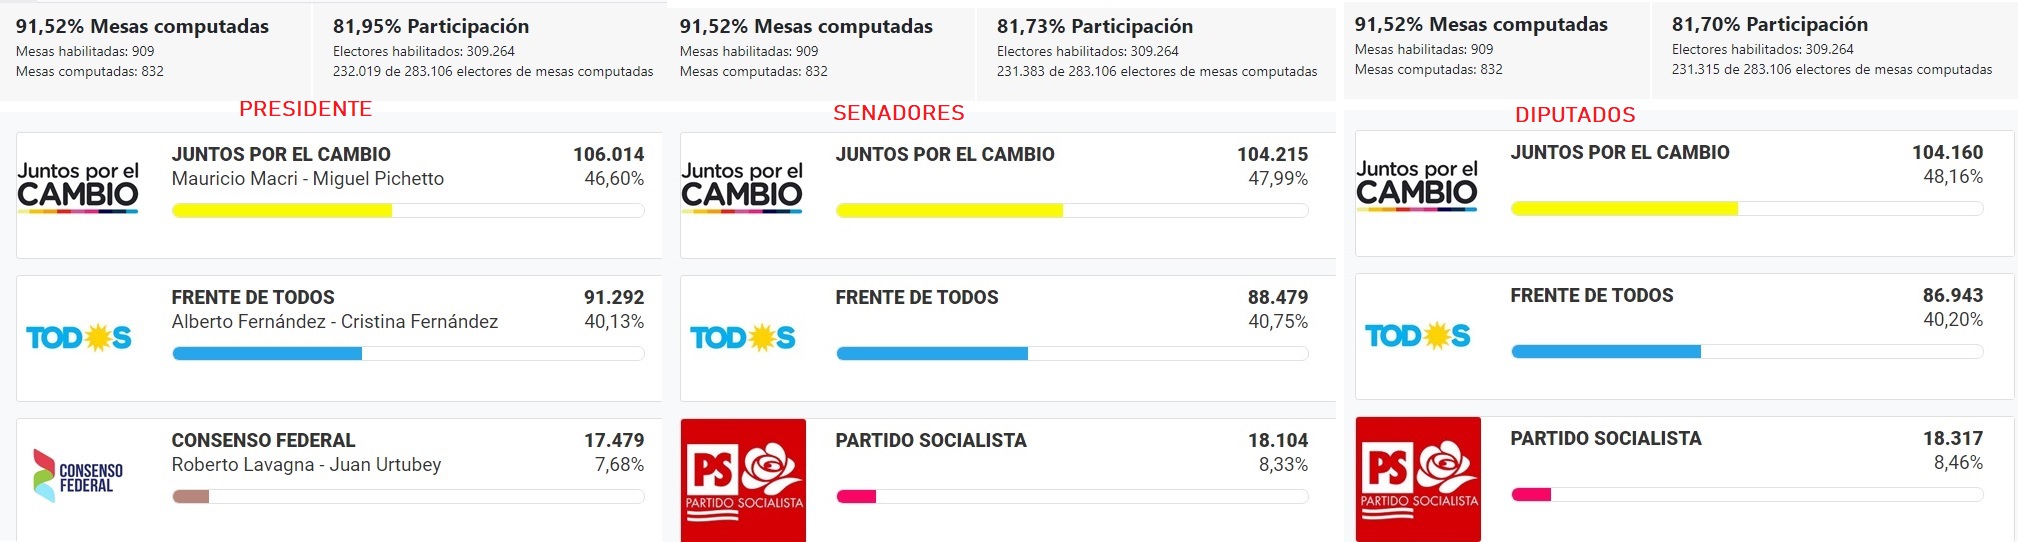Screen dimensions: 2018x542
Task: Click the Juntos por el Cambio logo under Senadores
Action: (742, 187)
